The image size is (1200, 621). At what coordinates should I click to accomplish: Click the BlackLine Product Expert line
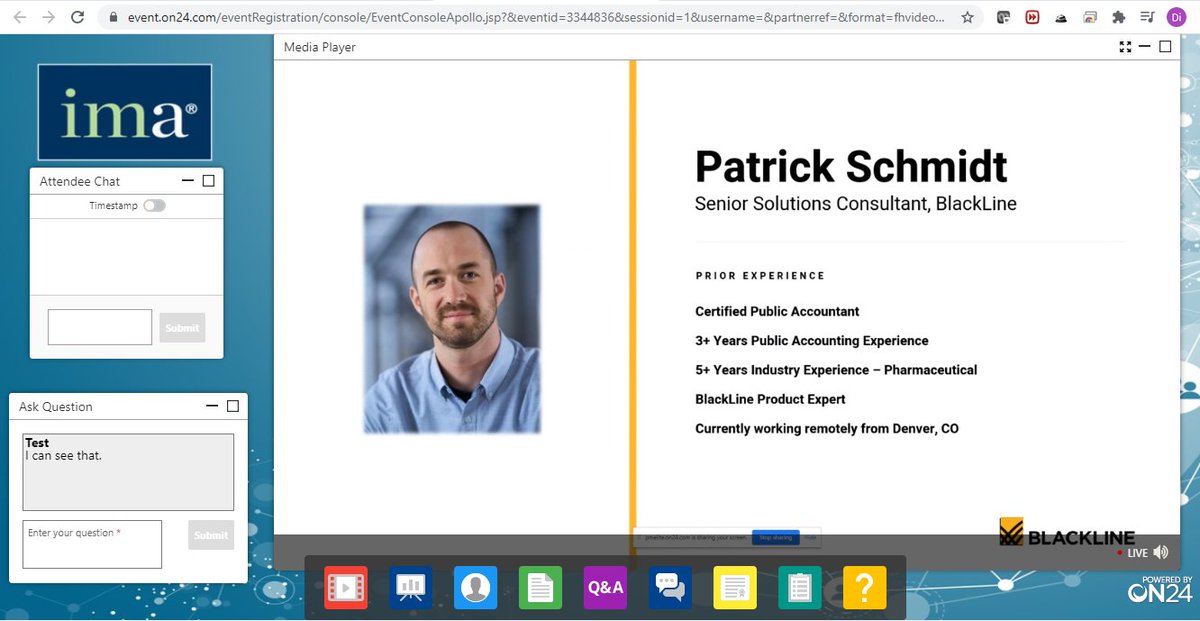[770, 399]
